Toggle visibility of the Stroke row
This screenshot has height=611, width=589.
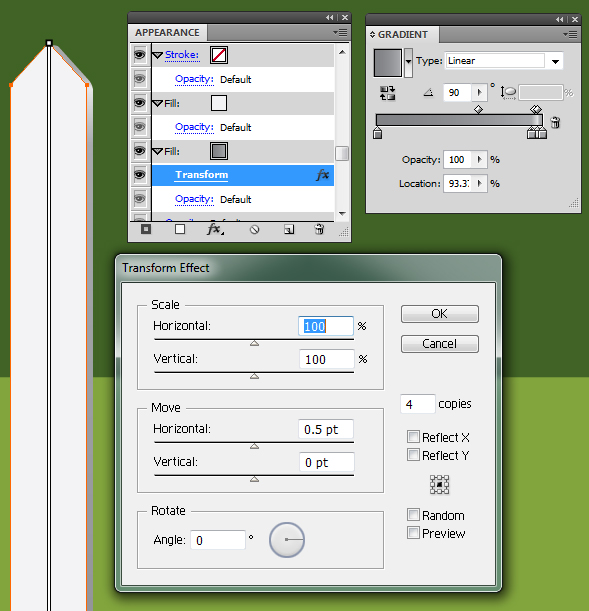(139, 55)
